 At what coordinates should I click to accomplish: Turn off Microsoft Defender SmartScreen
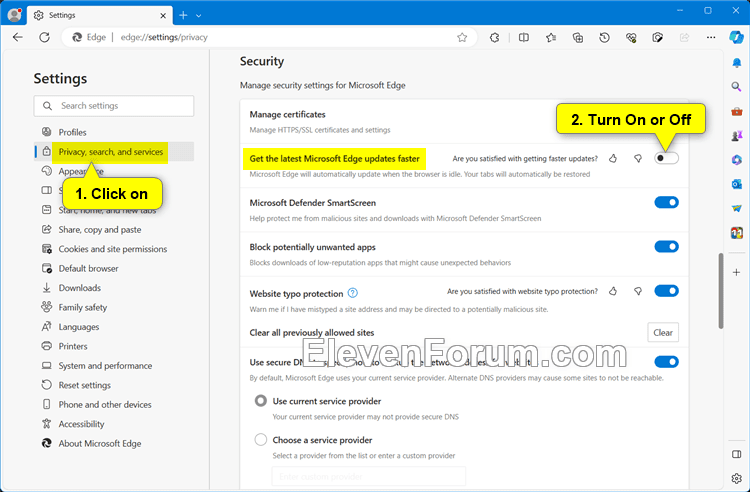(x=666, y=203)
